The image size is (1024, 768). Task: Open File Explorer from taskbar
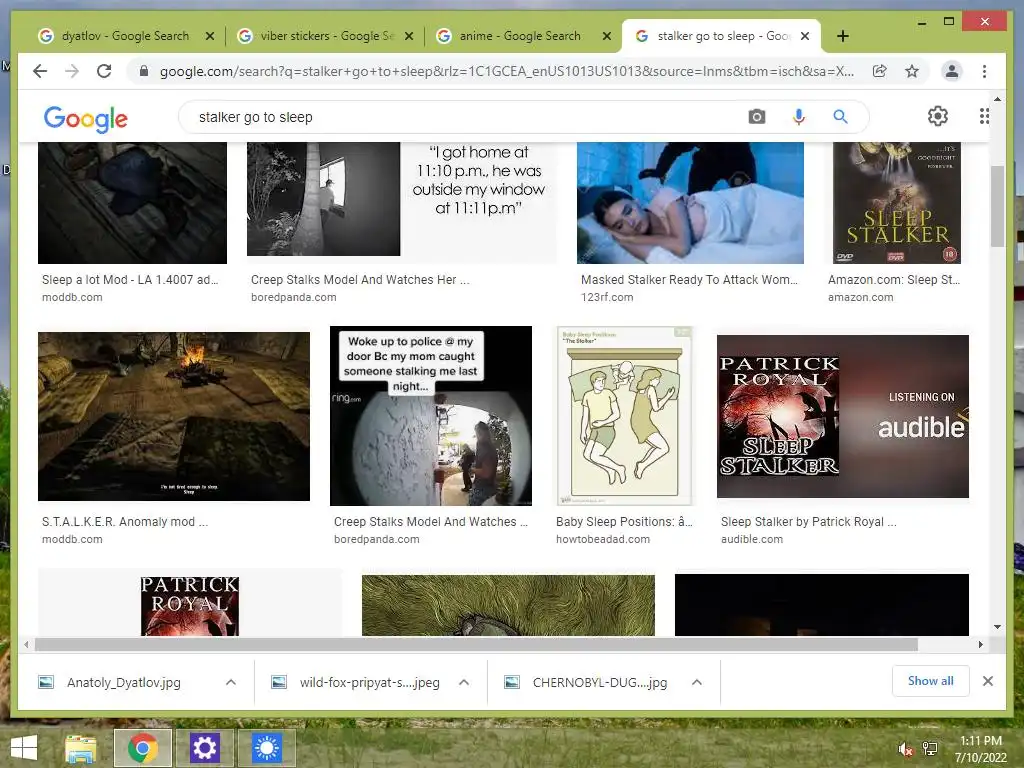[81, 748]
